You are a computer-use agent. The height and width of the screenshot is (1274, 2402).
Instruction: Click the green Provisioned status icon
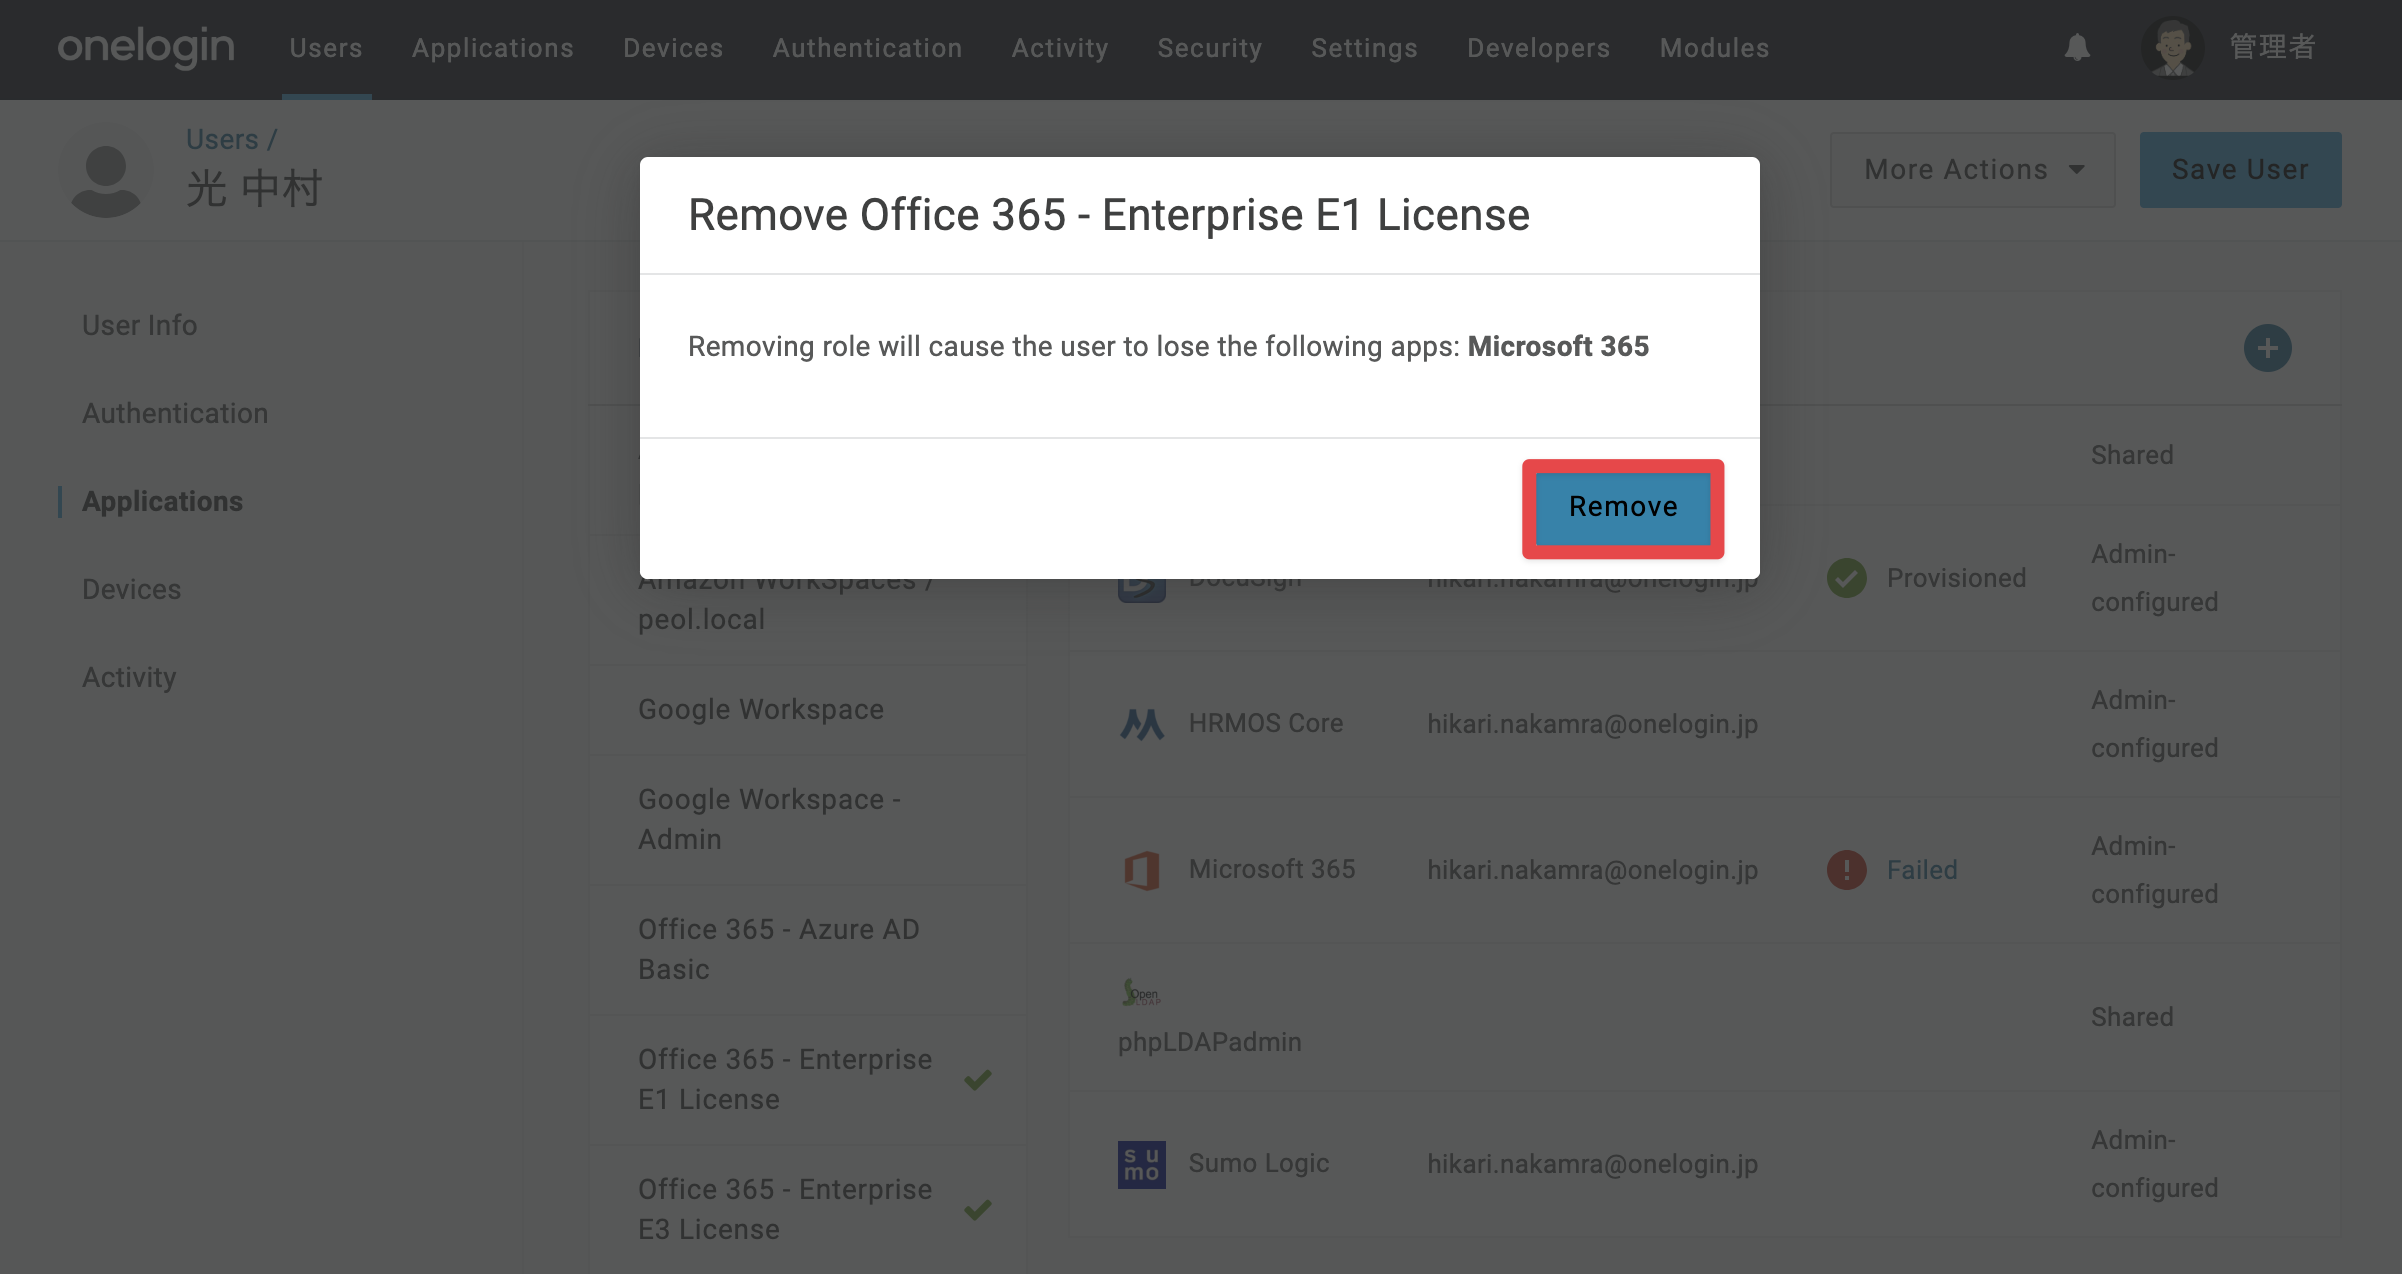tap(1846, 578)
